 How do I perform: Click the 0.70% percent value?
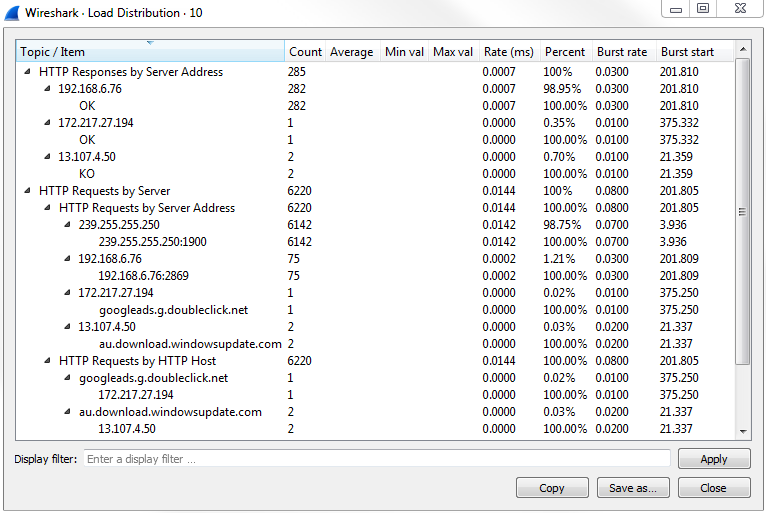(x=559, y=157)
